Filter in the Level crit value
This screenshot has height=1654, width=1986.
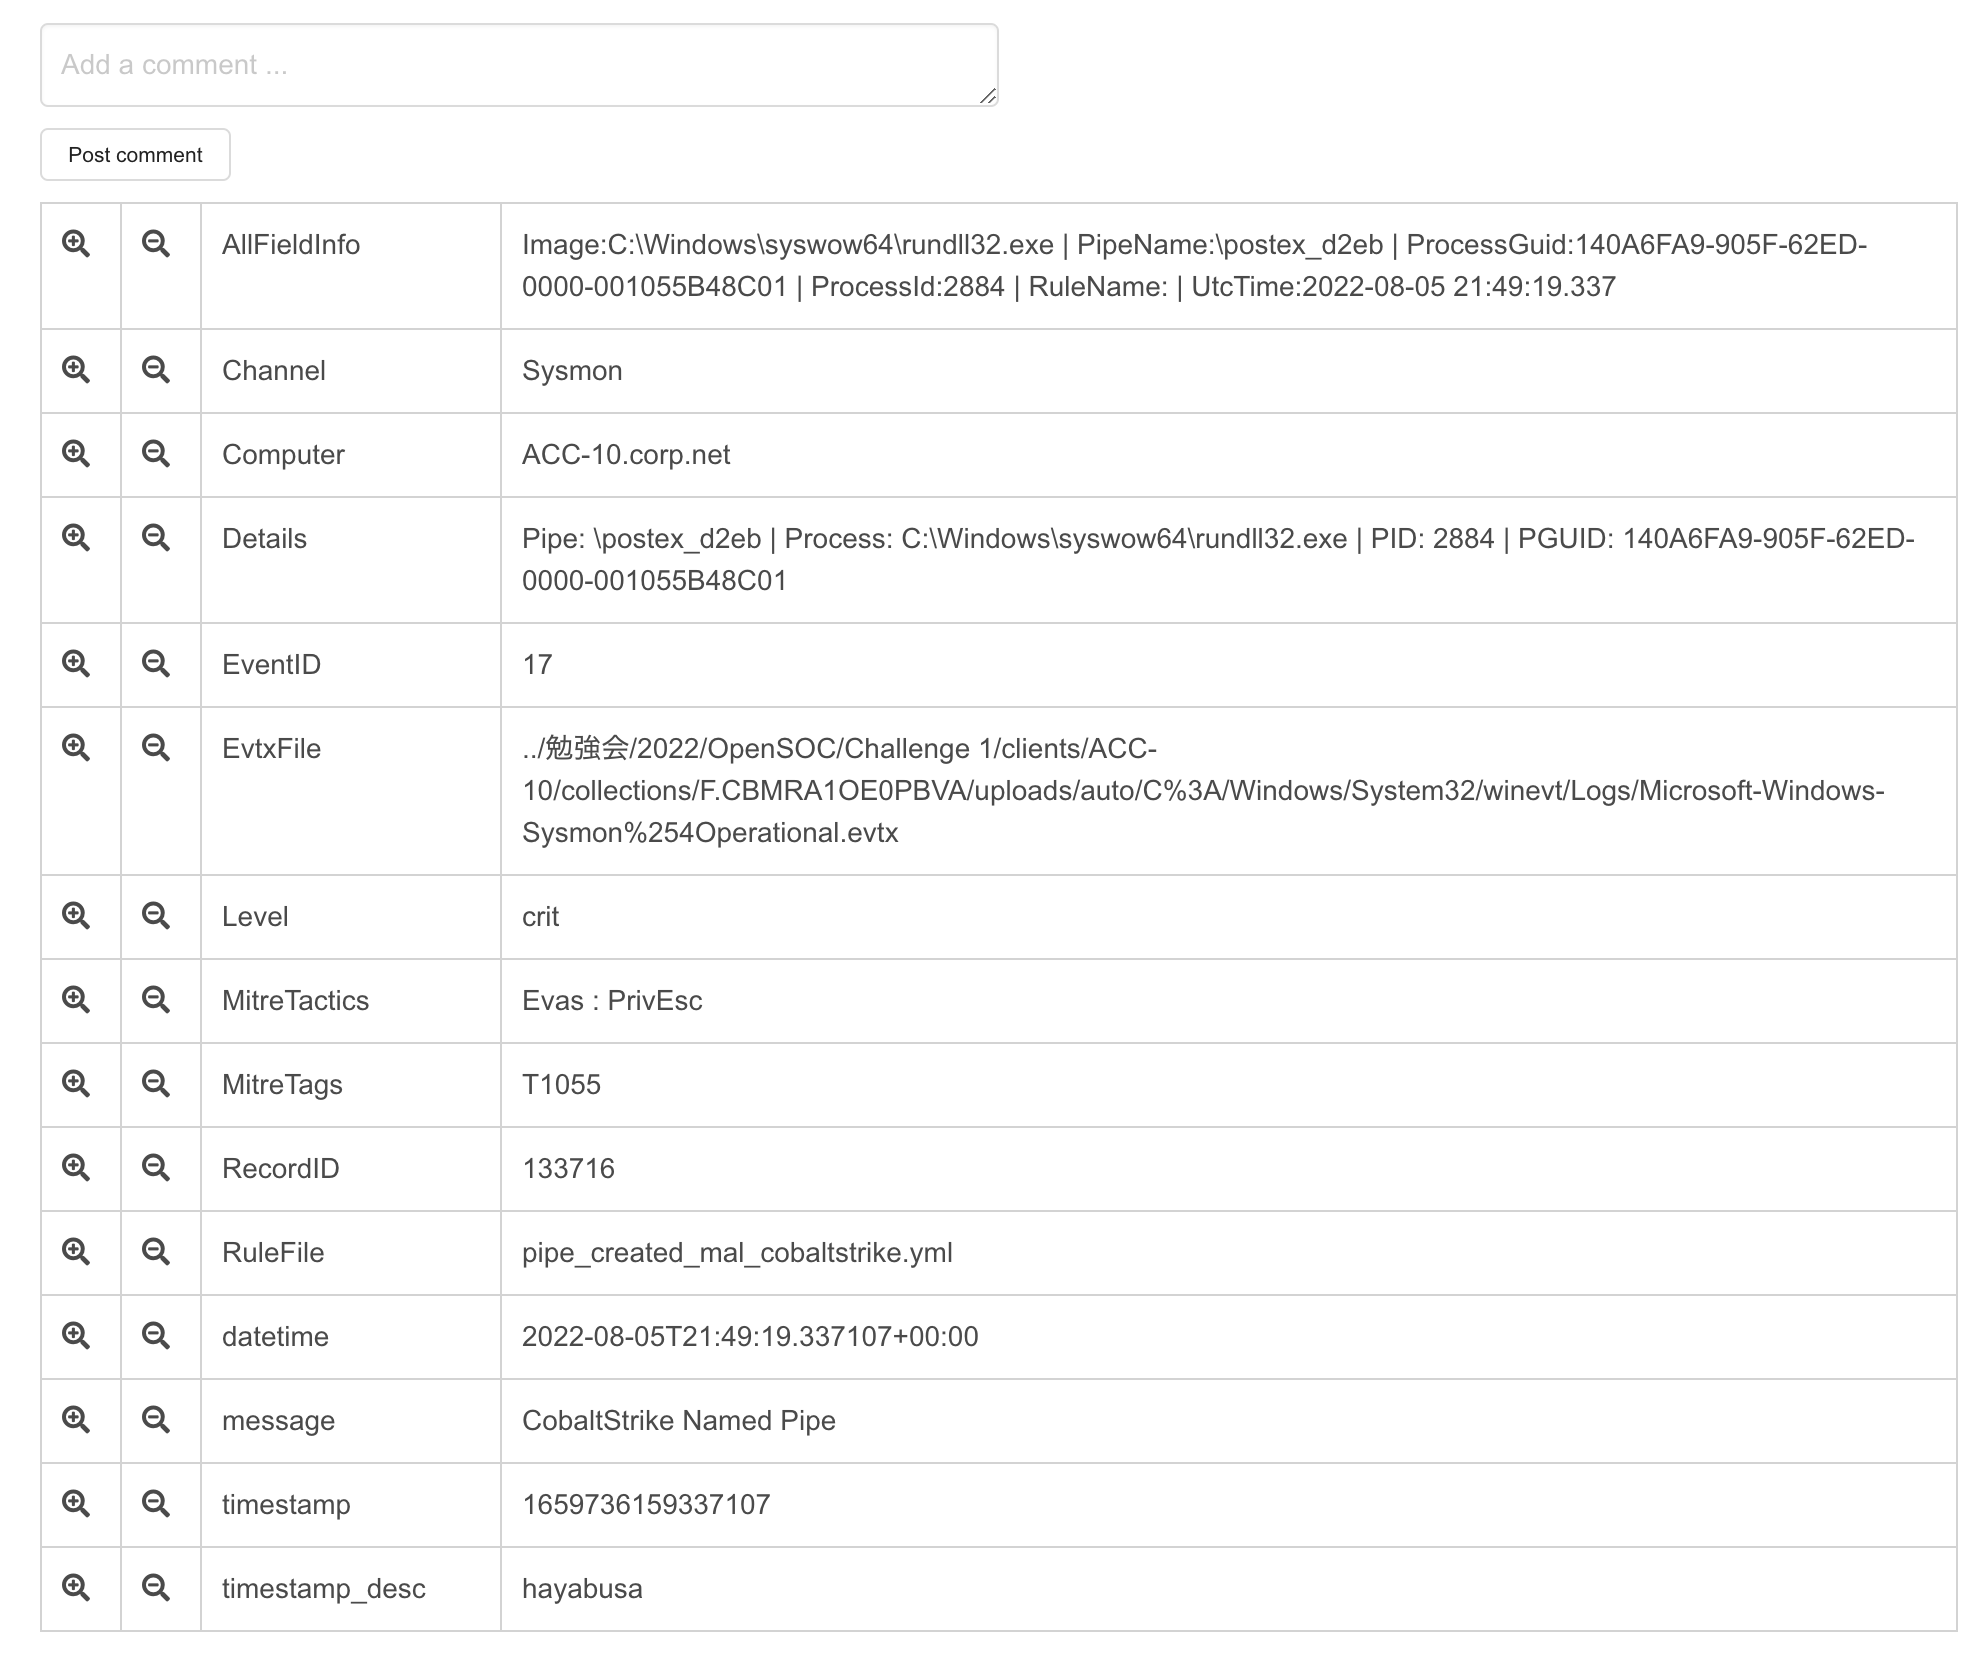[76, 915]
